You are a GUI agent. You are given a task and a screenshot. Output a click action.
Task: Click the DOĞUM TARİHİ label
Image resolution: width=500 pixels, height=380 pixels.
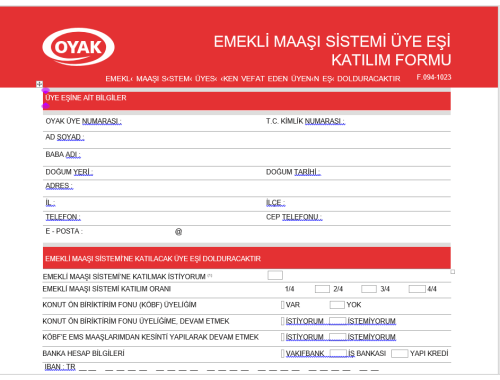point(293,172)
